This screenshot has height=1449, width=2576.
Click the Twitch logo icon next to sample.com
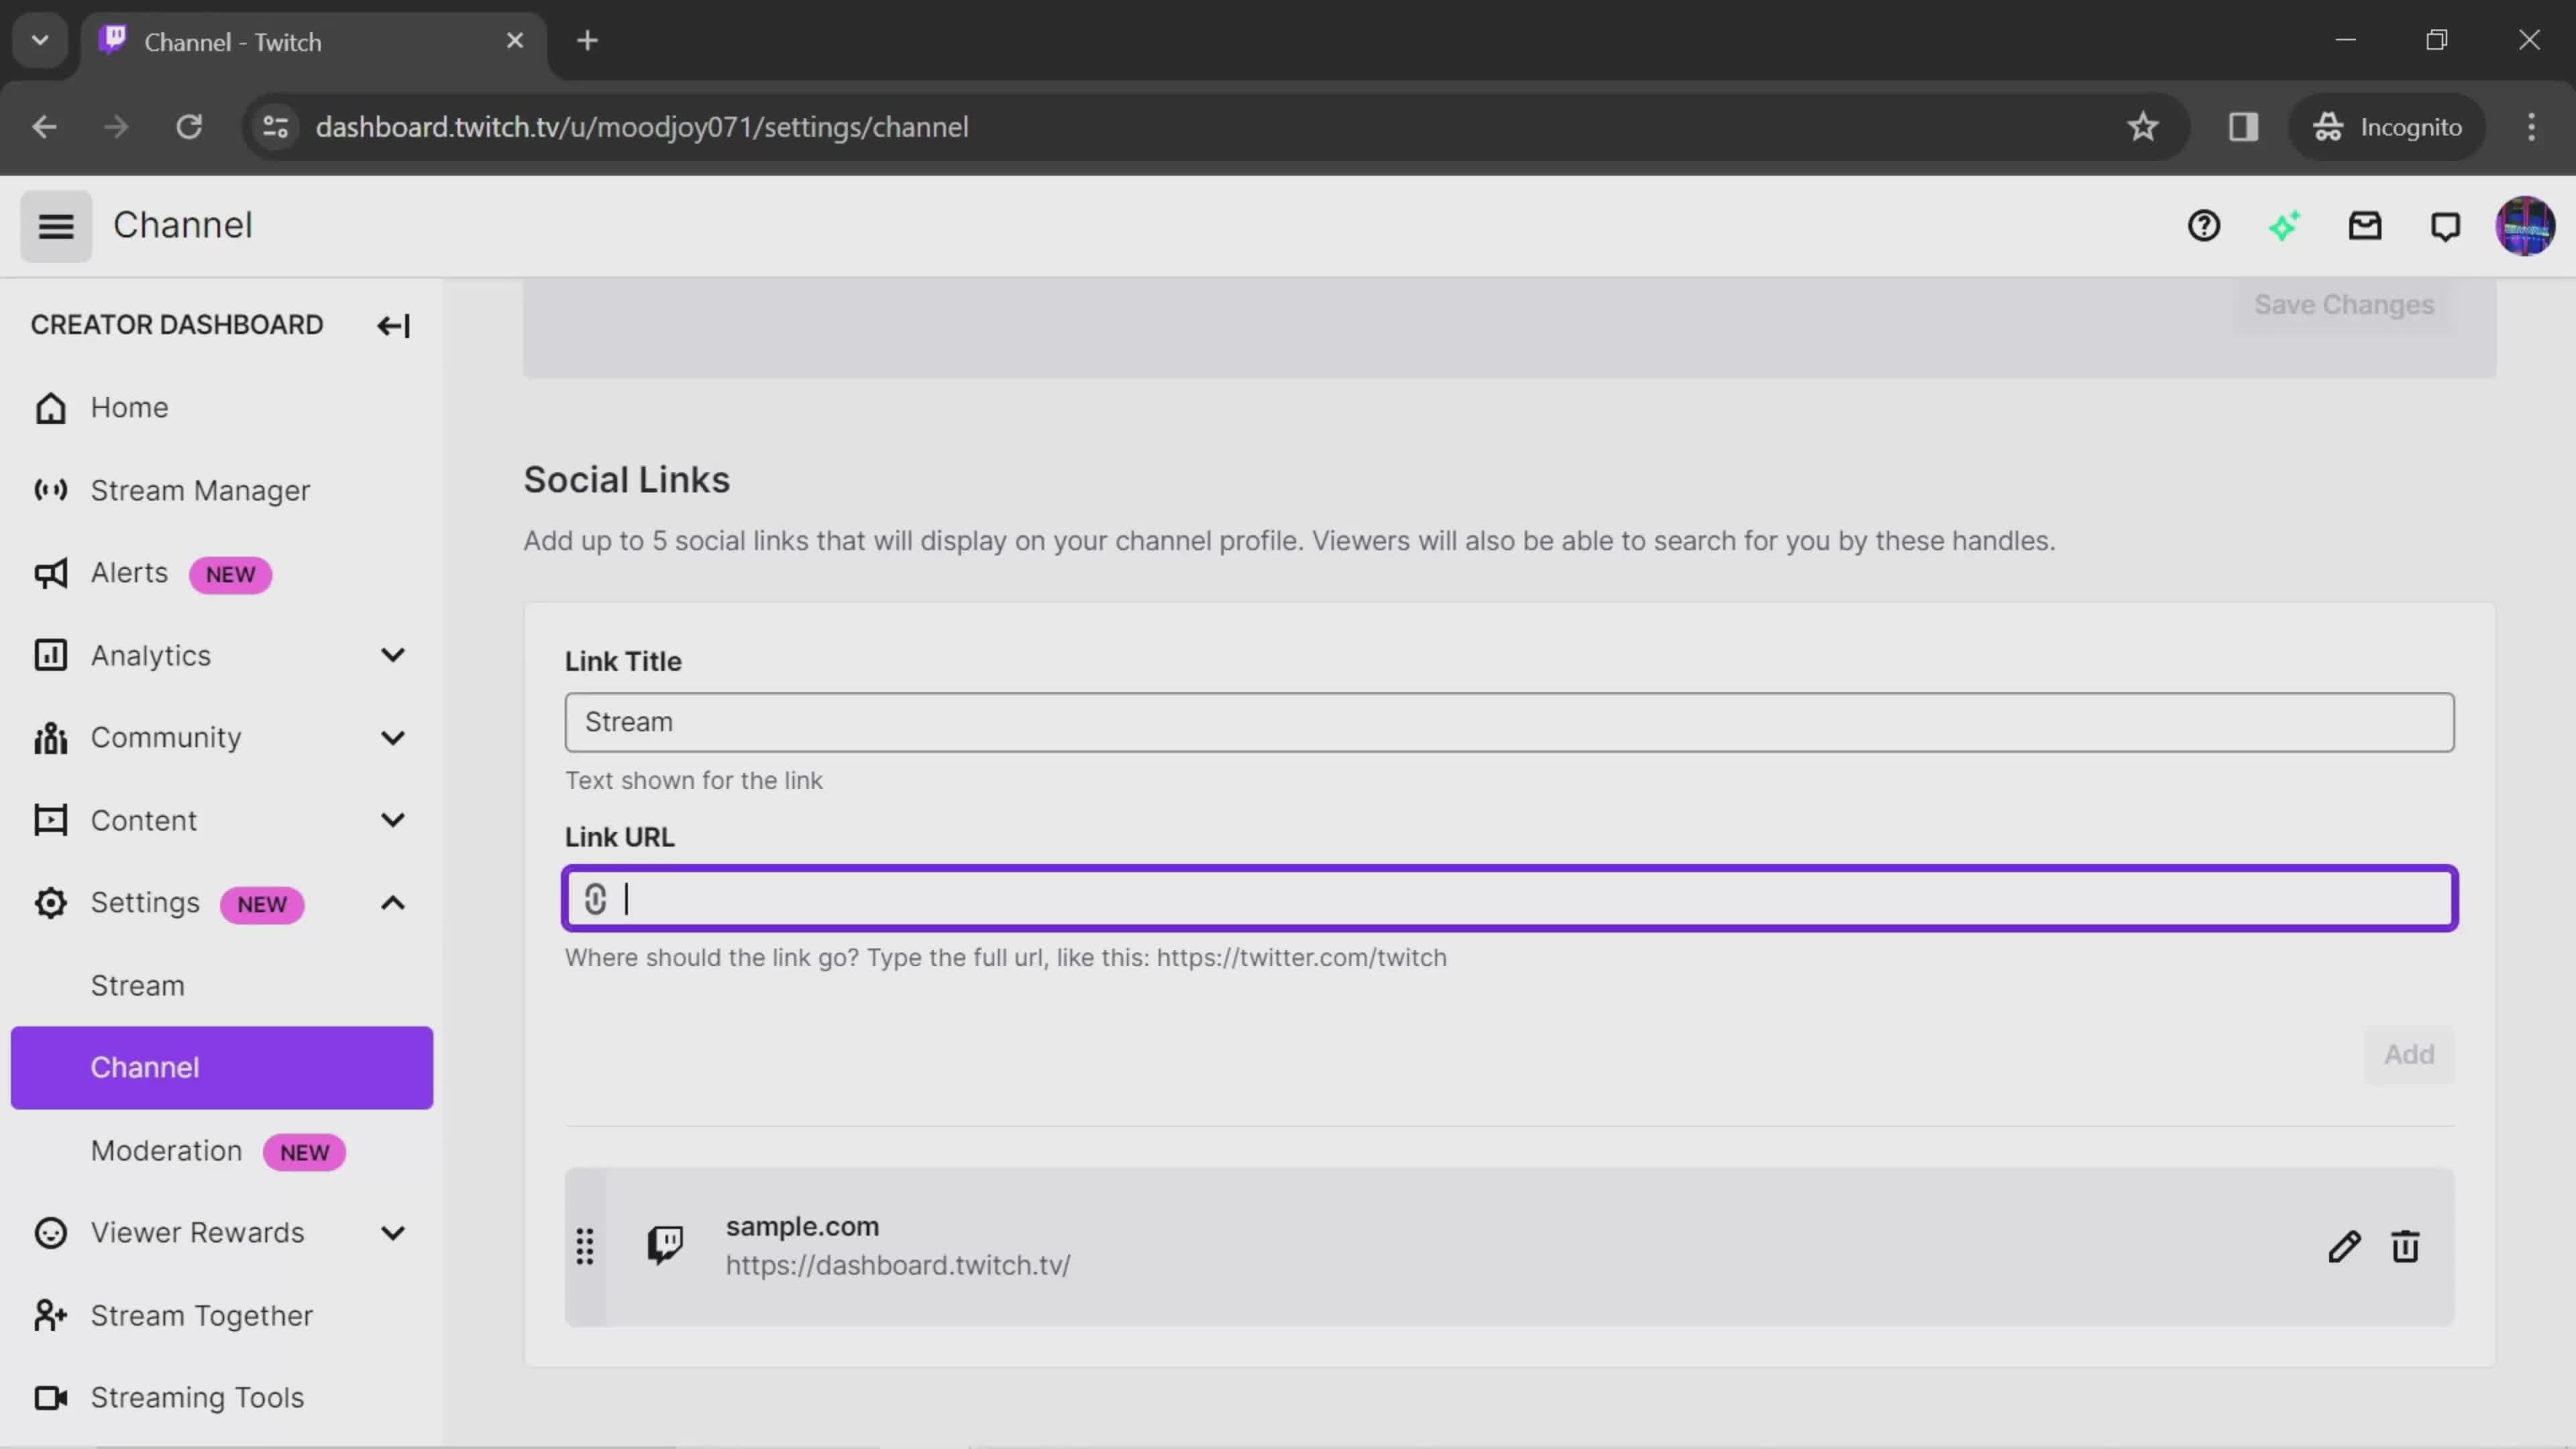tap(667, 1246)
